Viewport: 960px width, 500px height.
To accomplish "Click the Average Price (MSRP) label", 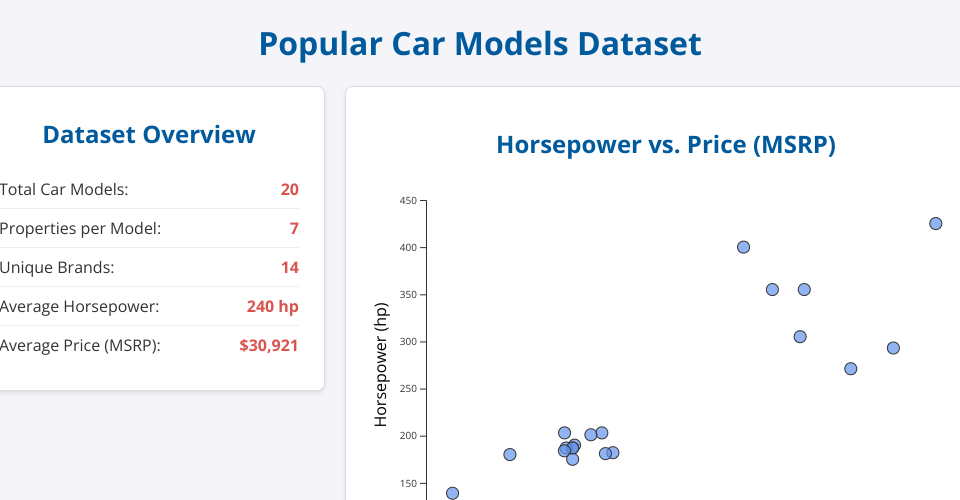I will (x=80, y=346).
